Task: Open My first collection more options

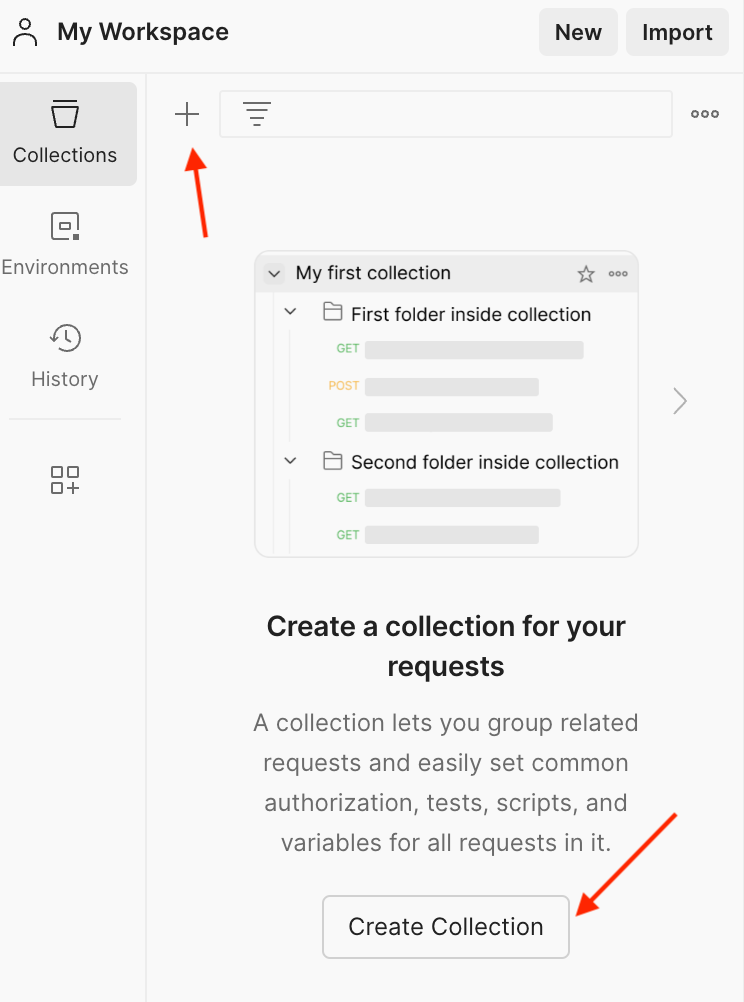Action: point(618,274)
